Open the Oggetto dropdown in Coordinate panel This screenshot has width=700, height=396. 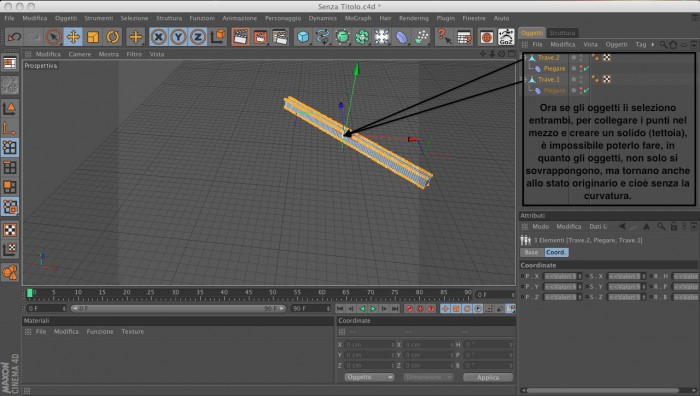369,377
